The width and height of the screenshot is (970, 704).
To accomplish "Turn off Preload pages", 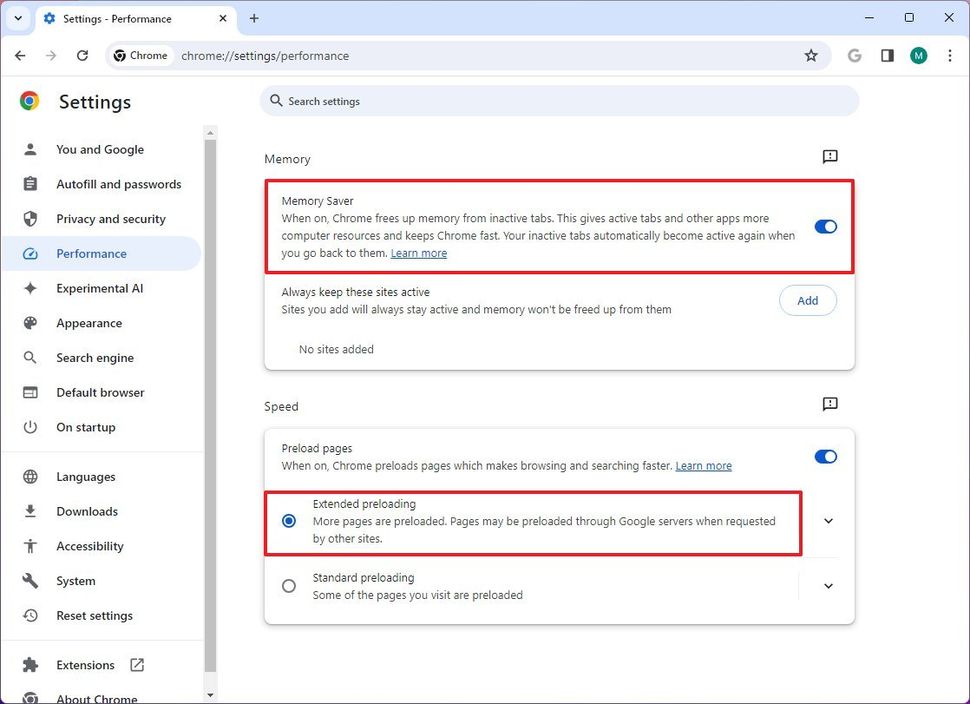I will pos(825,456).
